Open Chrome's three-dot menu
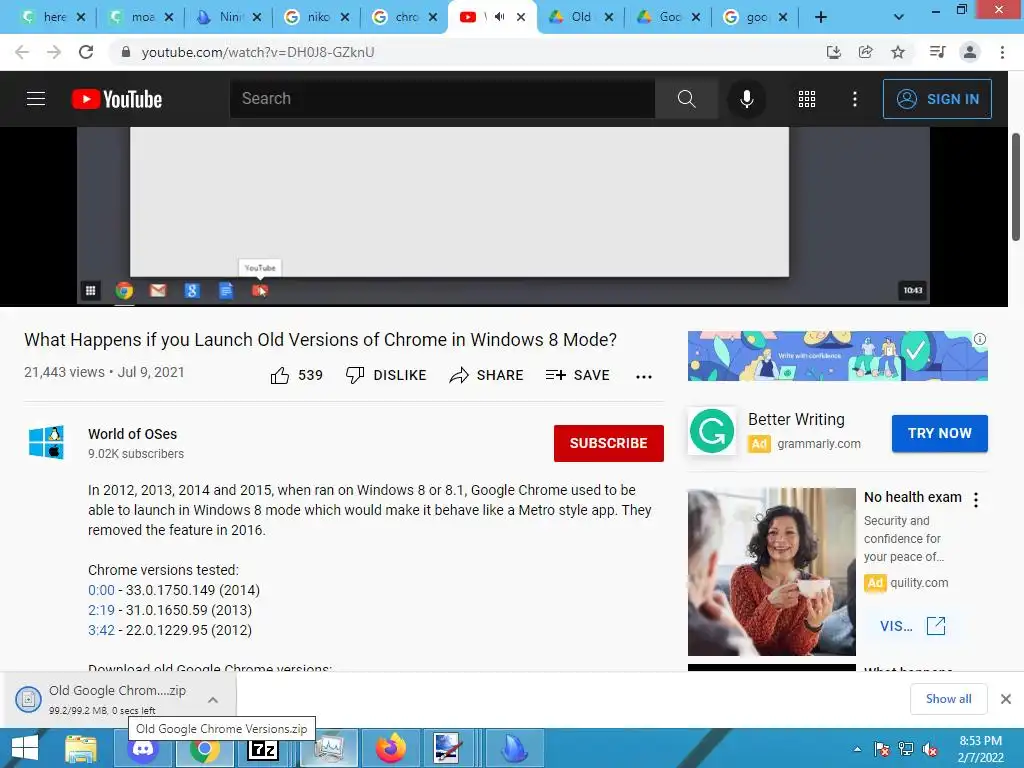 click(x=1002, y=52)
